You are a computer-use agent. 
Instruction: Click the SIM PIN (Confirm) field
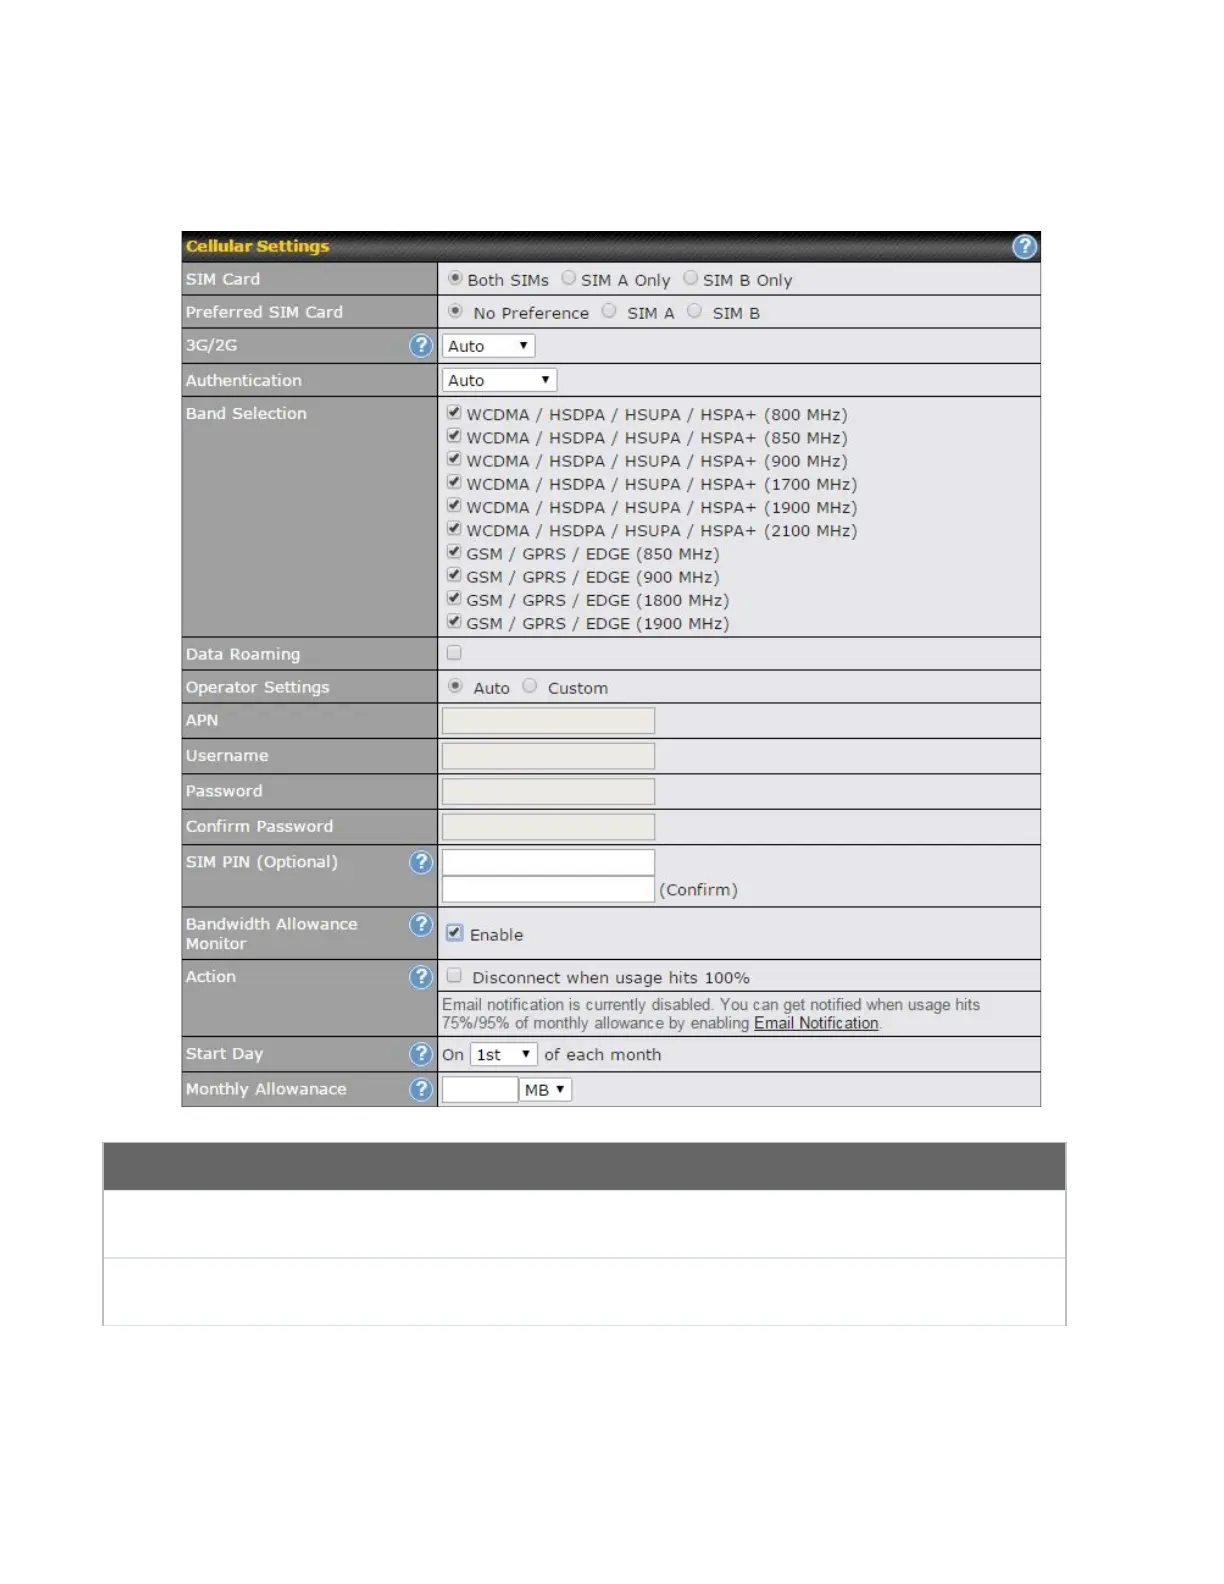548,889
